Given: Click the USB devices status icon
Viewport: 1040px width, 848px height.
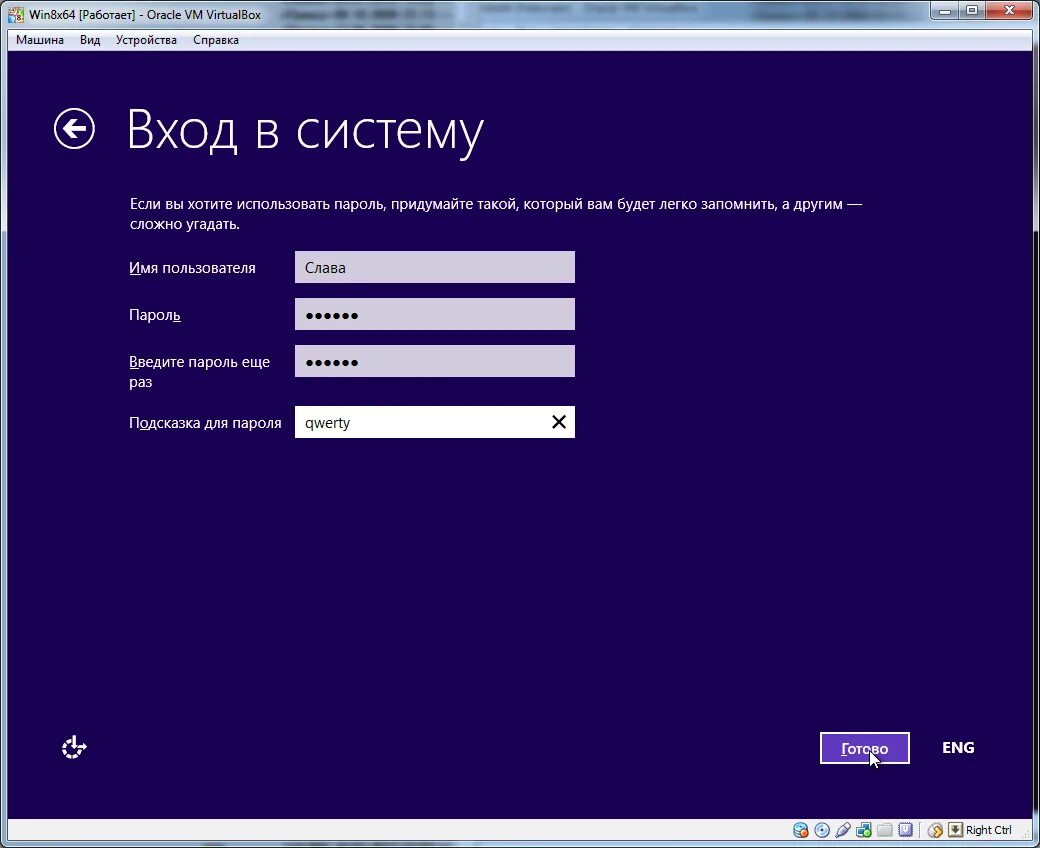Looking at the screenshot, I should (x=843, y=829).
